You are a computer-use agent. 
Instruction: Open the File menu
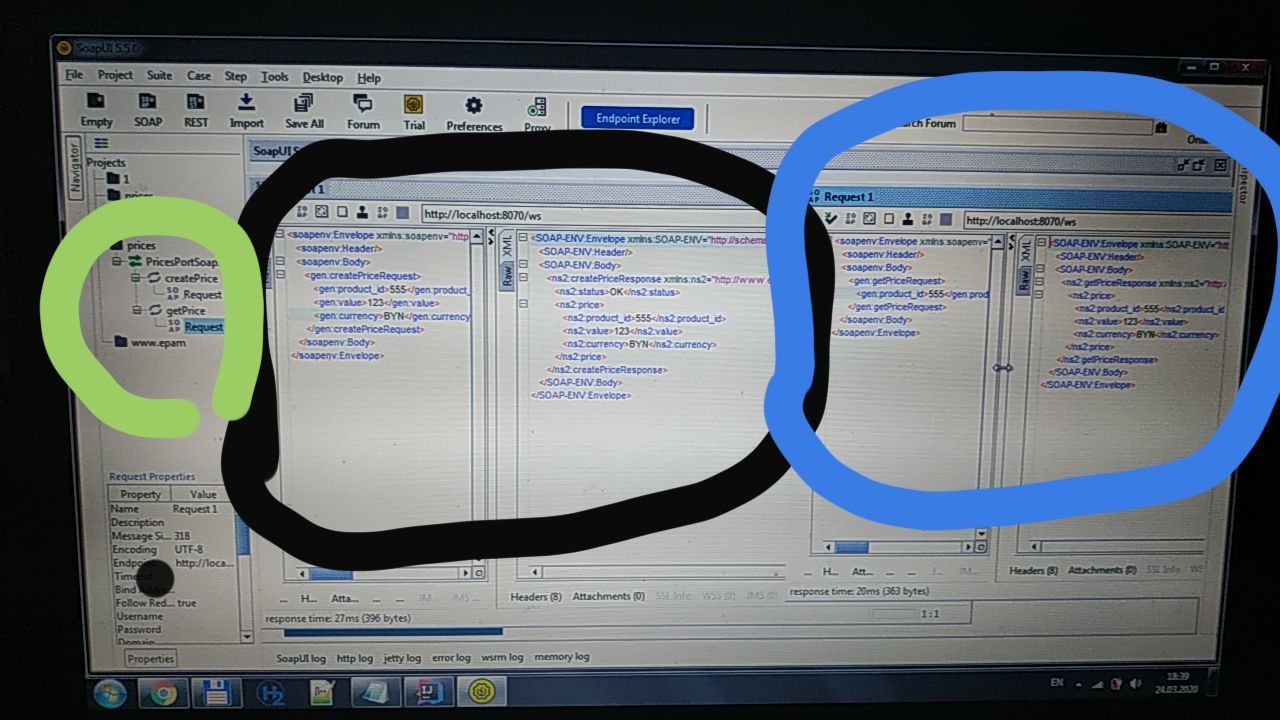point(74,75)
